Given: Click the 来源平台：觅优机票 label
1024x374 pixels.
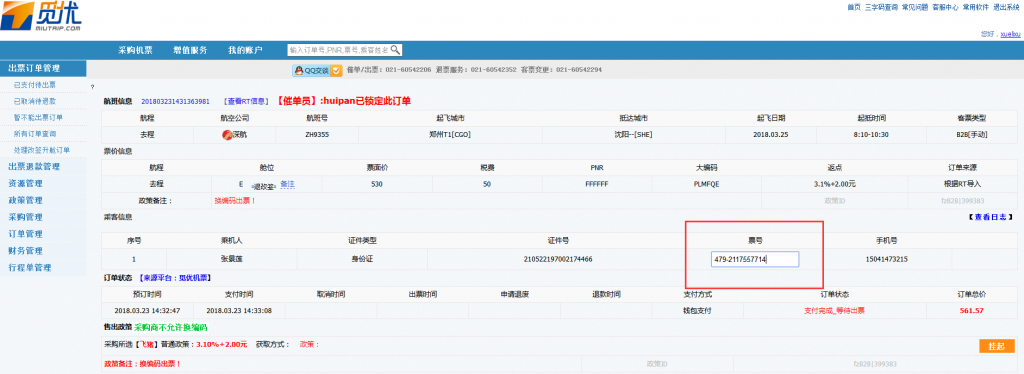Looking at the screenshot, I should tap(174, 277).
